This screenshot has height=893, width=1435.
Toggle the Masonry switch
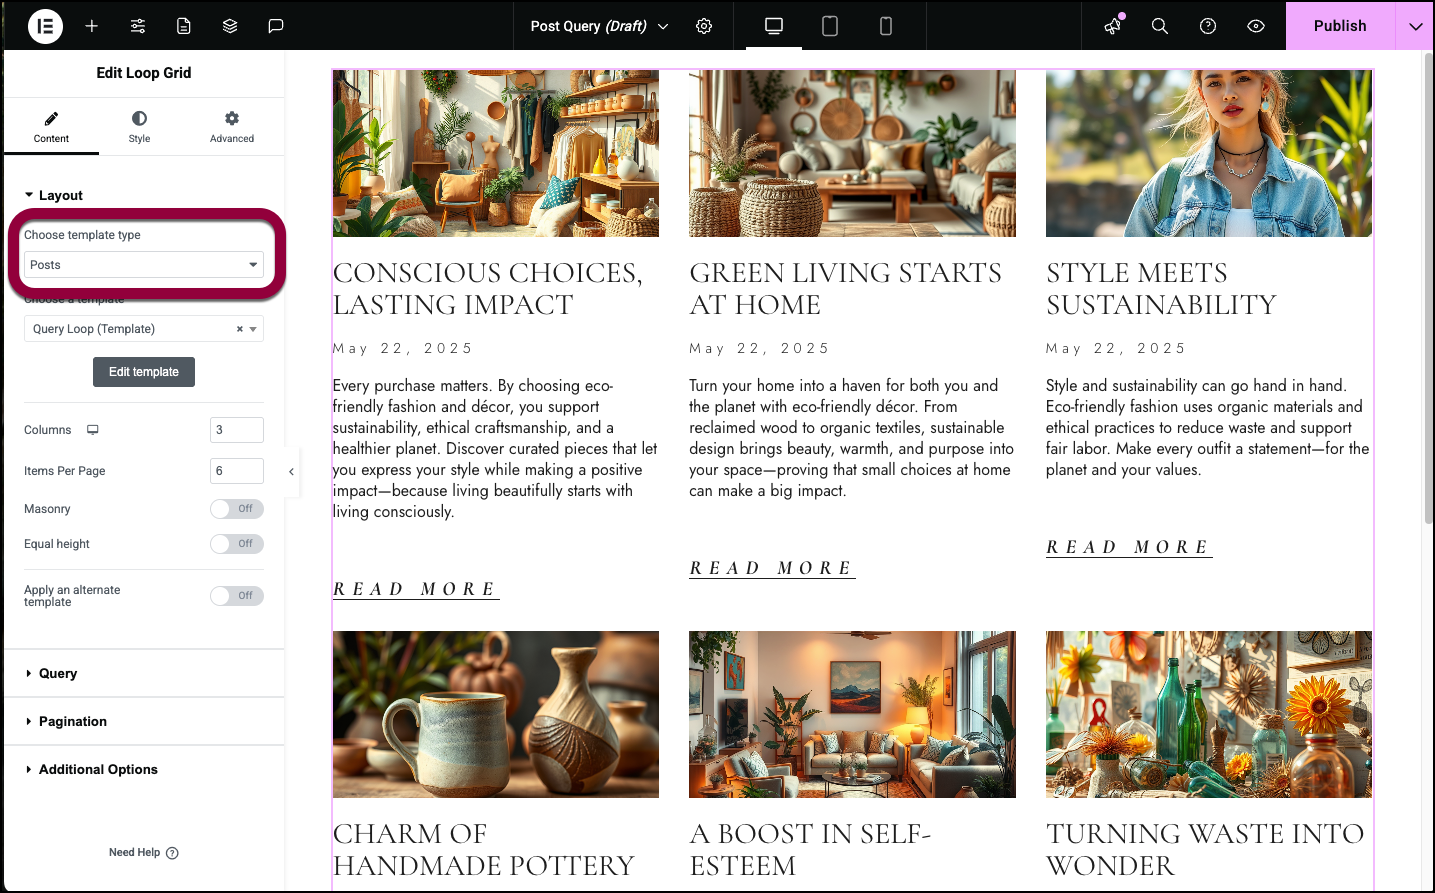point(237,509)
